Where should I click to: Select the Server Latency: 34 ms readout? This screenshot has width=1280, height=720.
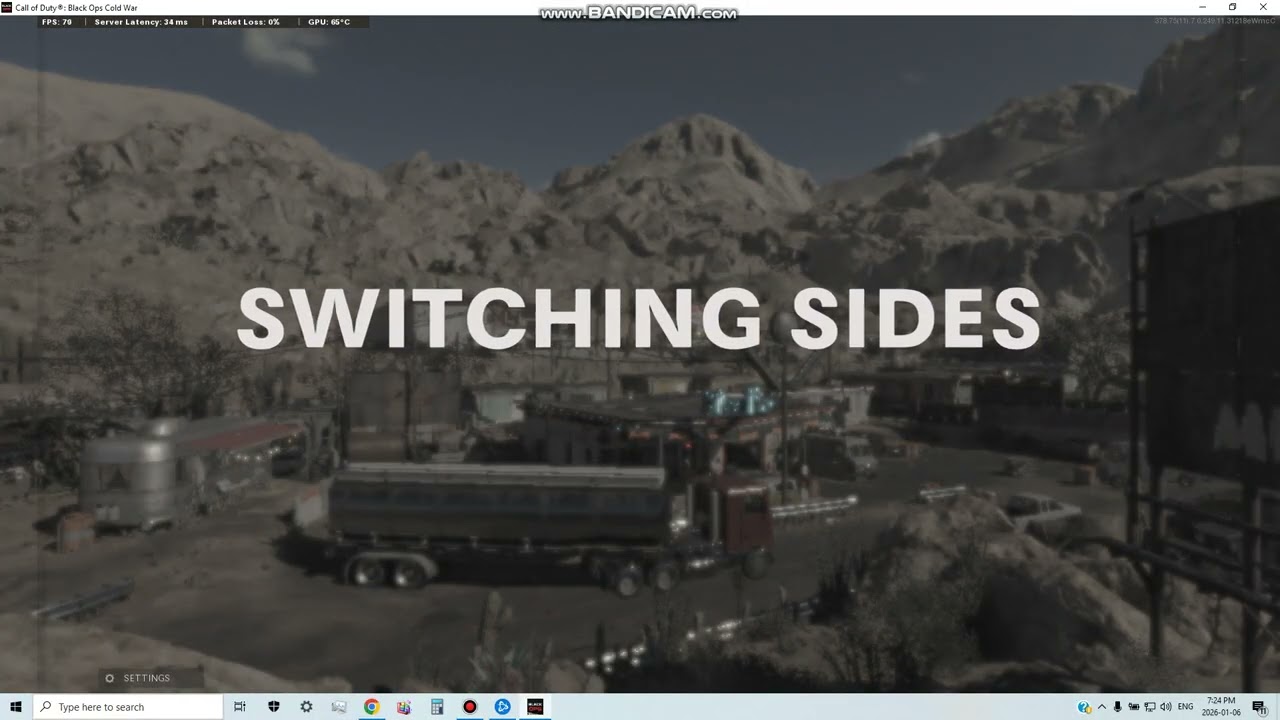pos(141,21)
